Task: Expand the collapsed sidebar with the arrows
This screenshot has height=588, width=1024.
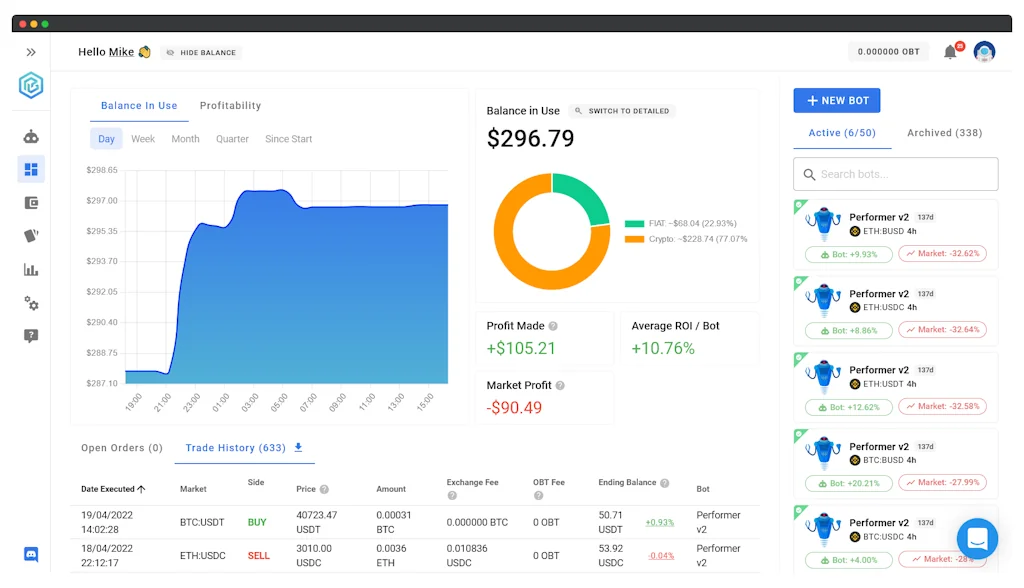Action: [33, 51]
